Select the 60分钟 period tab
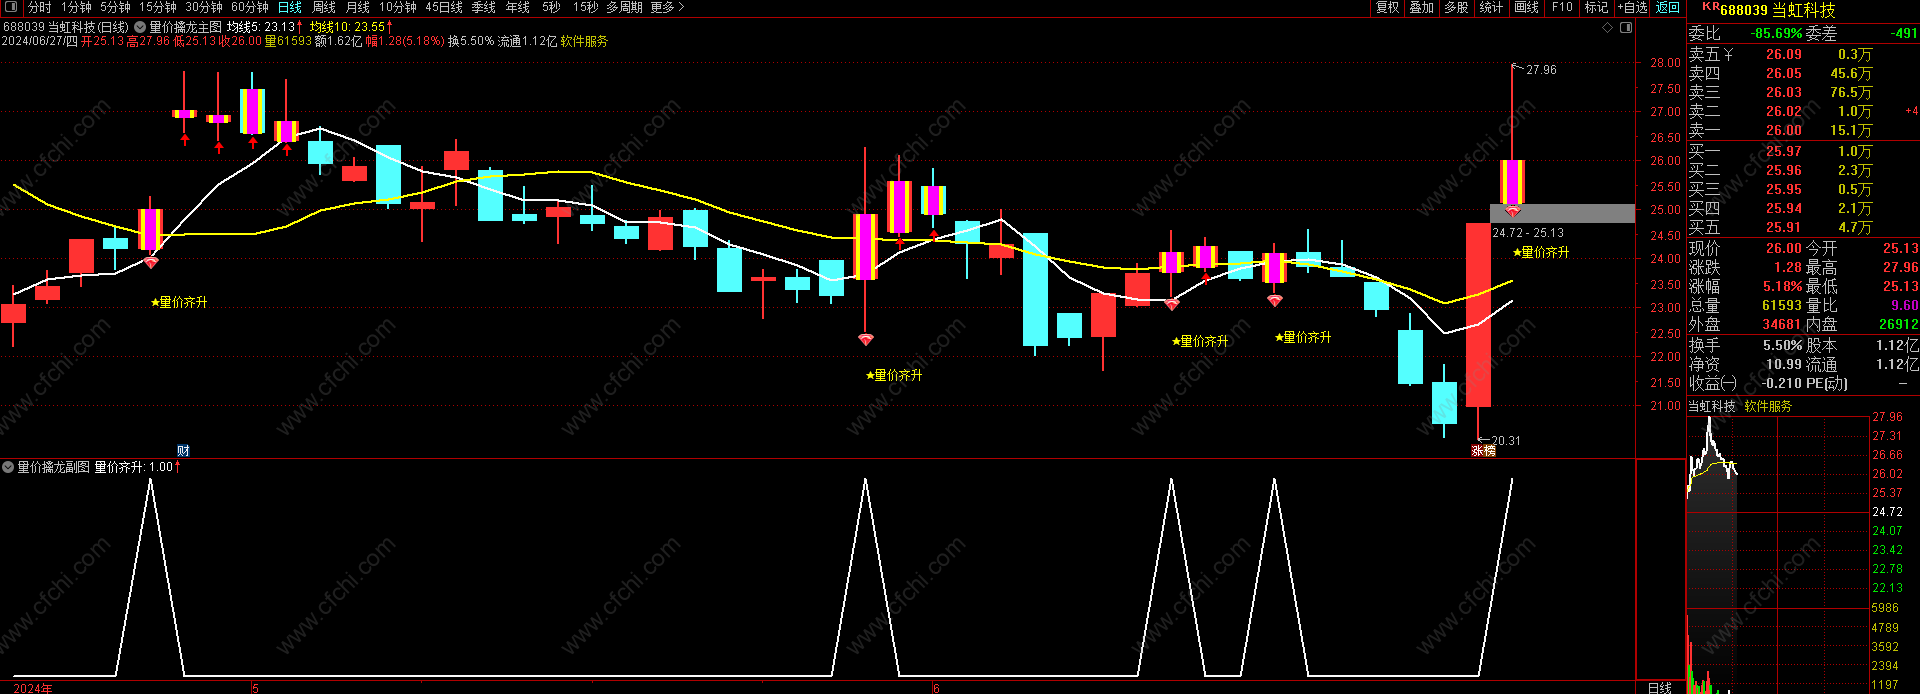 (x=250, y=7)
